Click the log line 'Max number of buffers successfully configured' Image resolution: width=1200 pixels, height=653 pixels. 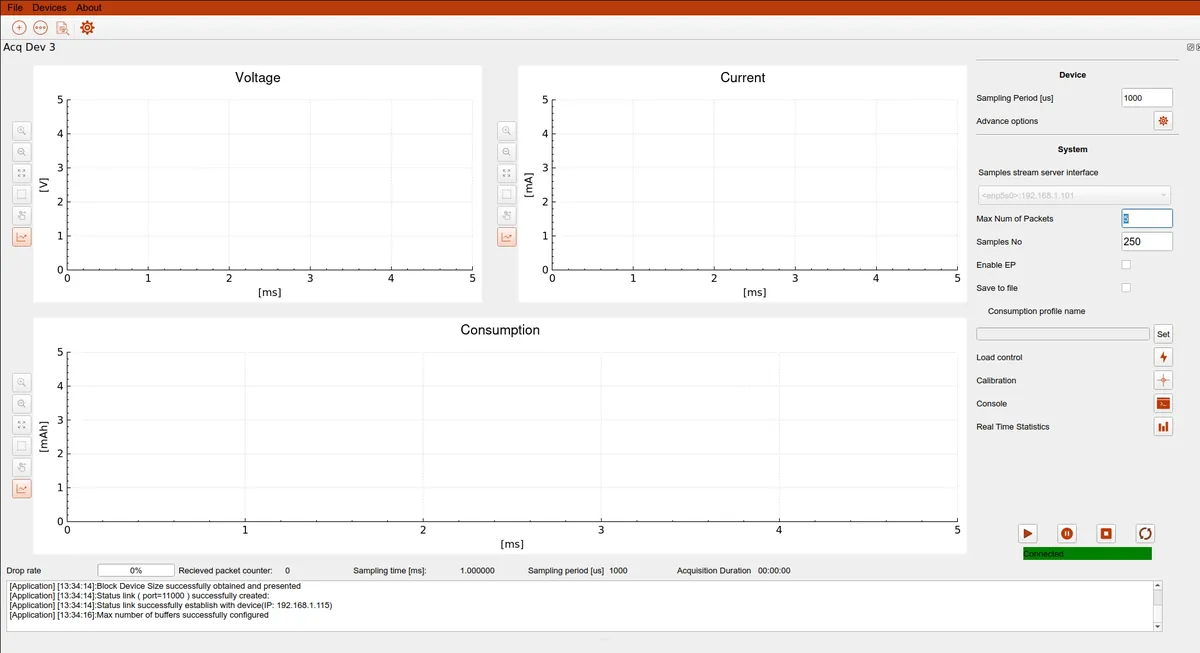point(138,615)
